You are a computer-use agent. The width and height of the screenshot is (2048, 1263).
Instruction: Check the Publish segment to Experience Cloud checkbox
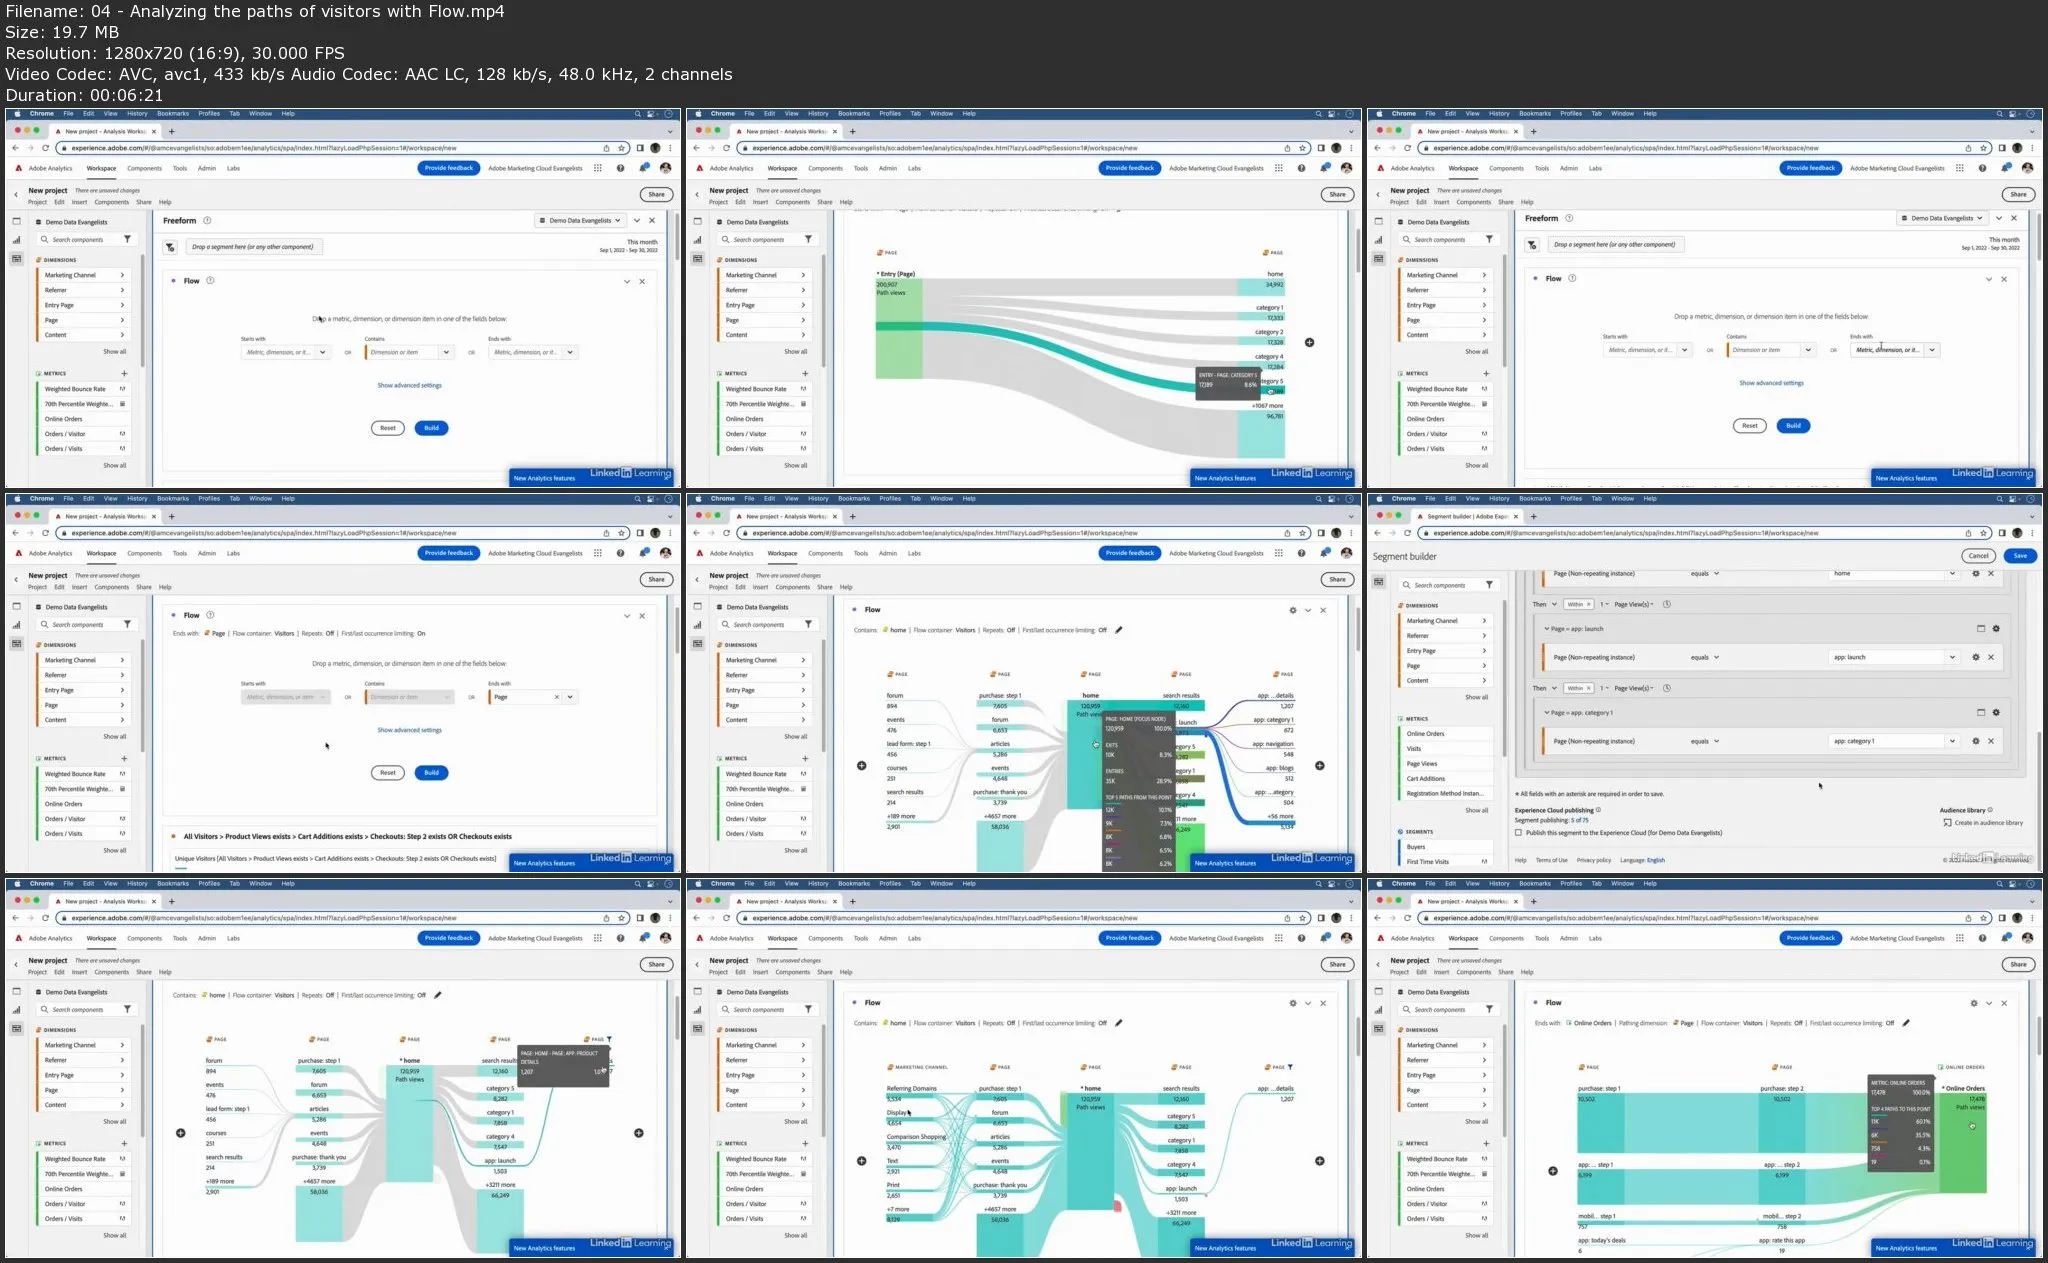coord(1518,832)
